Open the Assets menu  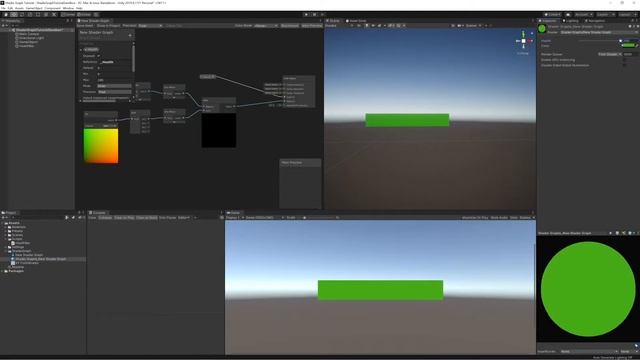click(x=19, y=8)
